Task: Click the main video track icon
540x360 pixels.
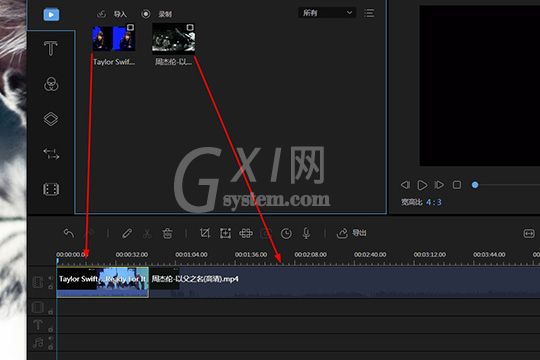Action: [37, 282]
